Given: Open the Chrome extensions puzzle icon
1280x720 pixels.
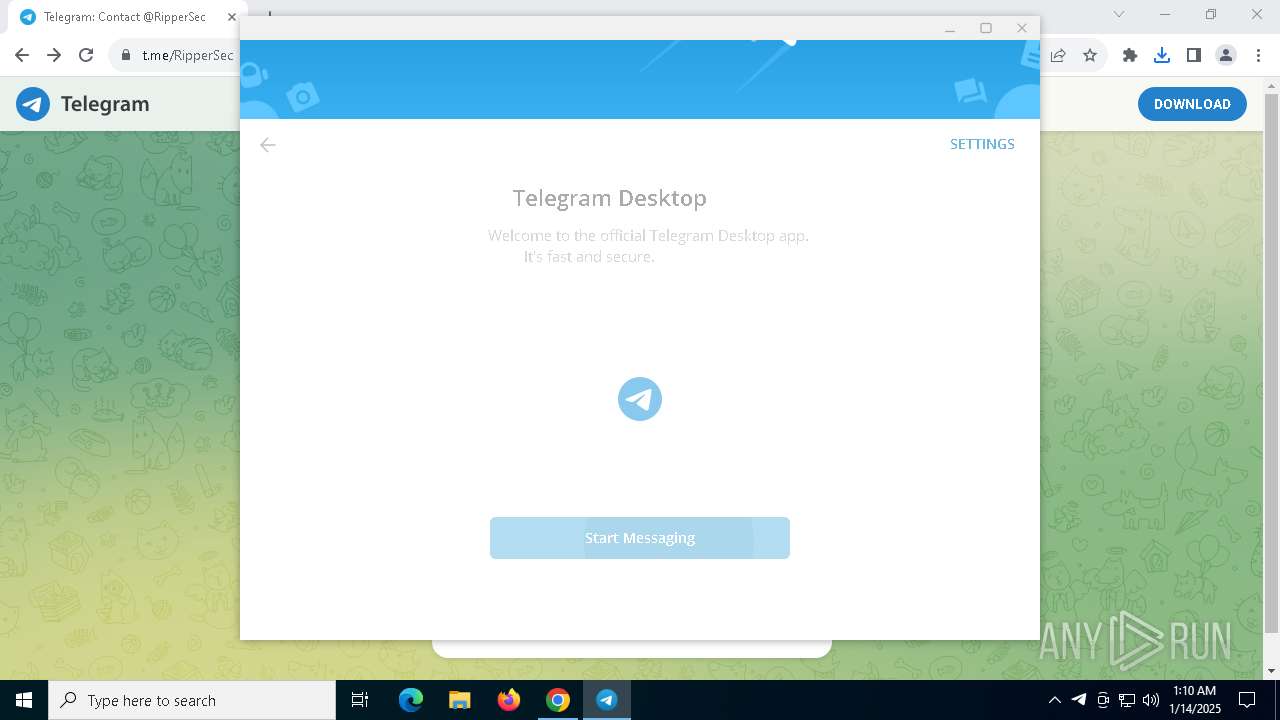Looking at the screenshot, I should tap(1130, 55).
